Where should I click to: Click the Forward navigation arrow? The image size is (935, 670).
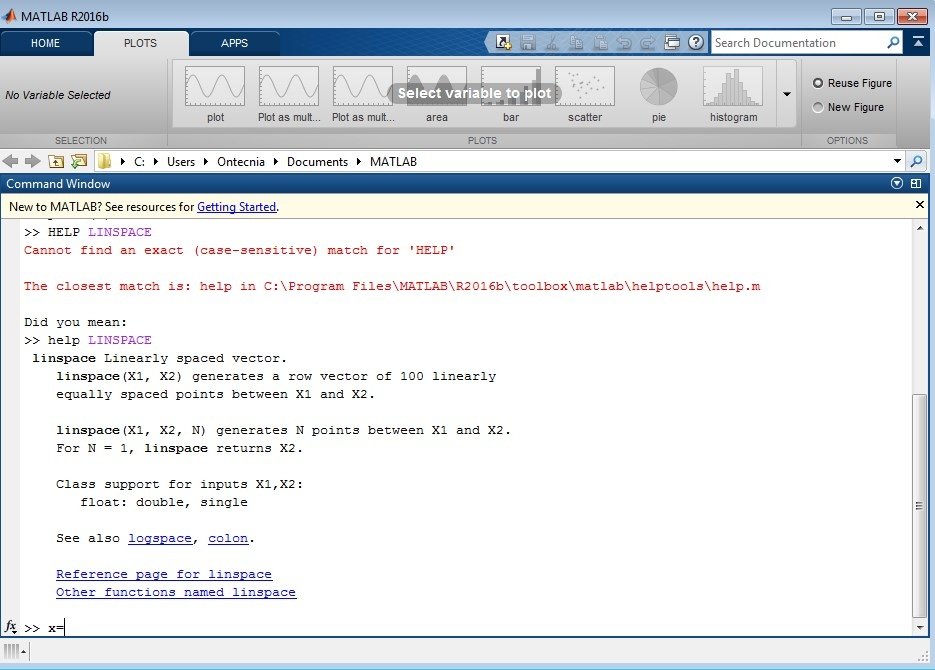(32, 161)
